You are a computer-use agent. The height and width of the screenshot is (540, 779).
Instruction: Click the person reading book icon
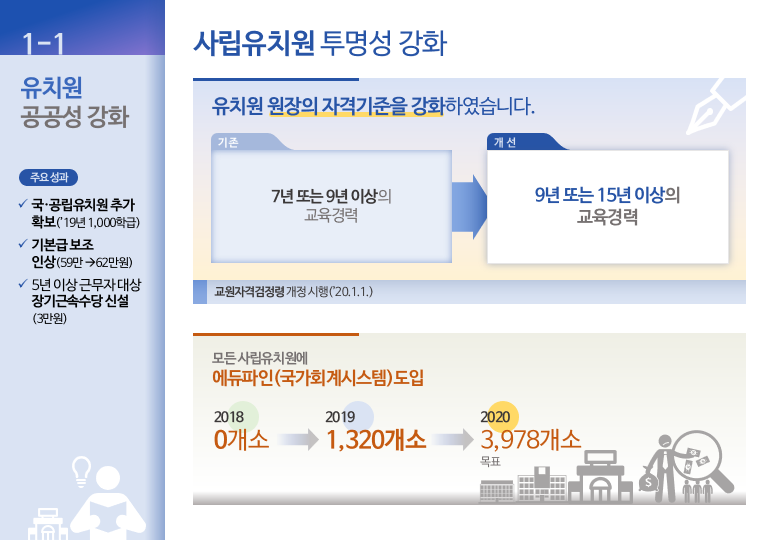108,502
